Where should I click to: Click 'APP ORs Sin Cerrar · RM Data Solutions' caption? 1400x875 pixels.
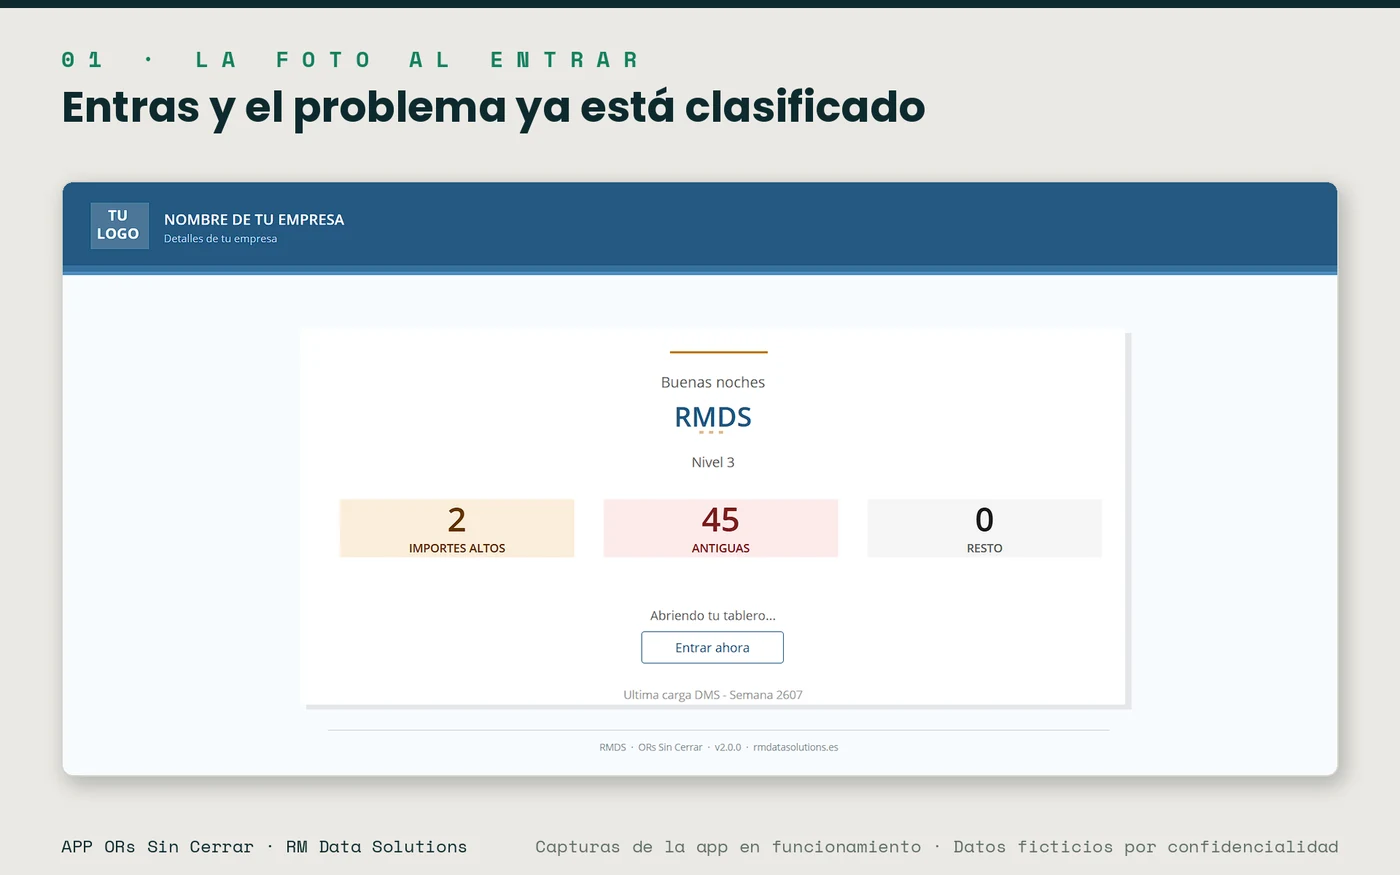point(264,847)
